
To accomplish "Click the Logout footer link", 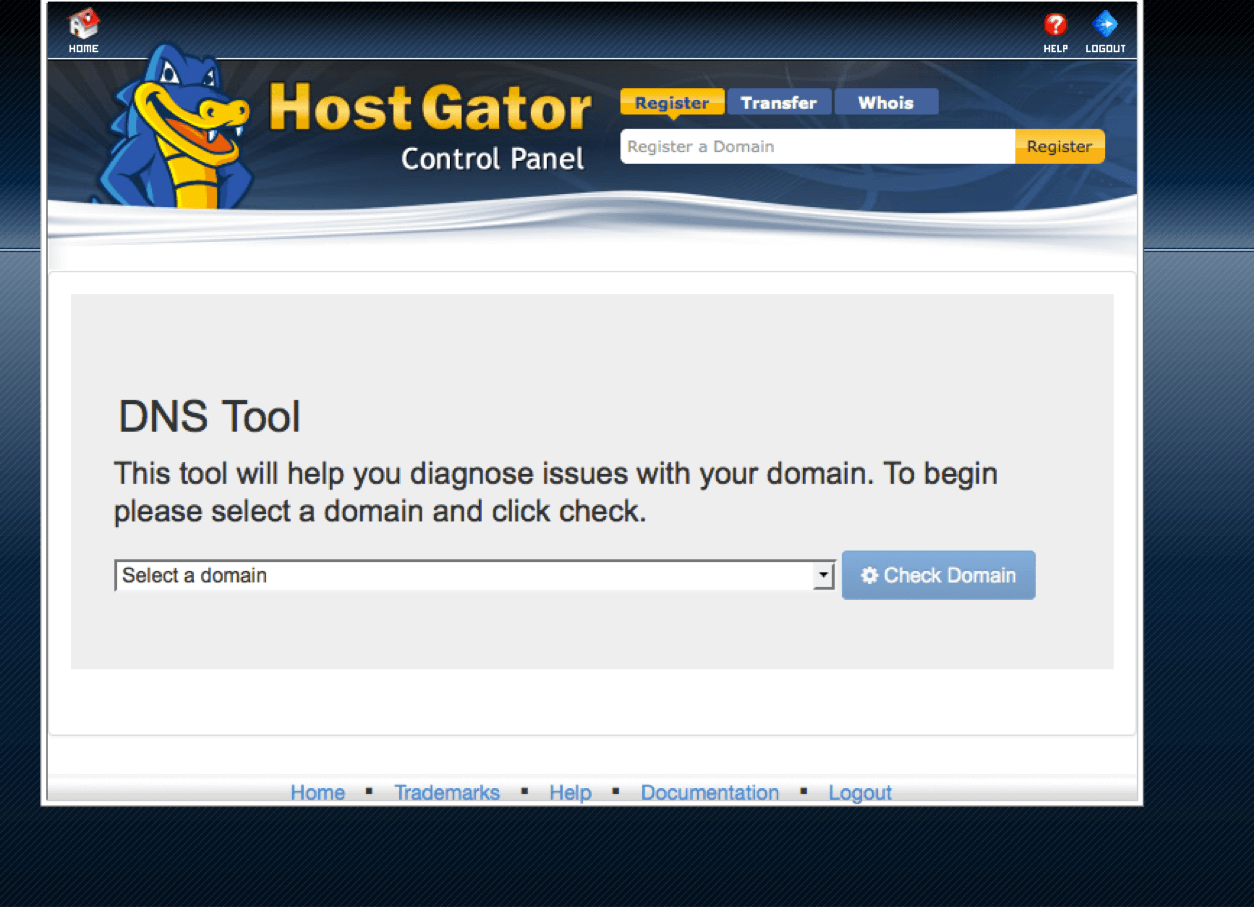I will [x=860, y=792].
